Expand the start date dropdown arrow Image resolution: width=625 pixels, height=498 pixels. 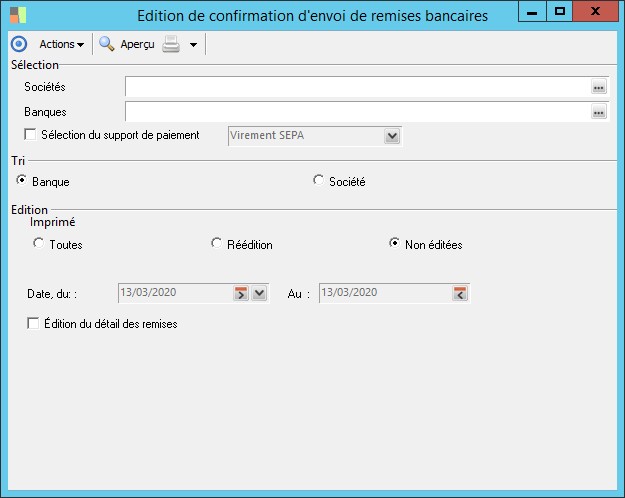click(x=259, y=293)
